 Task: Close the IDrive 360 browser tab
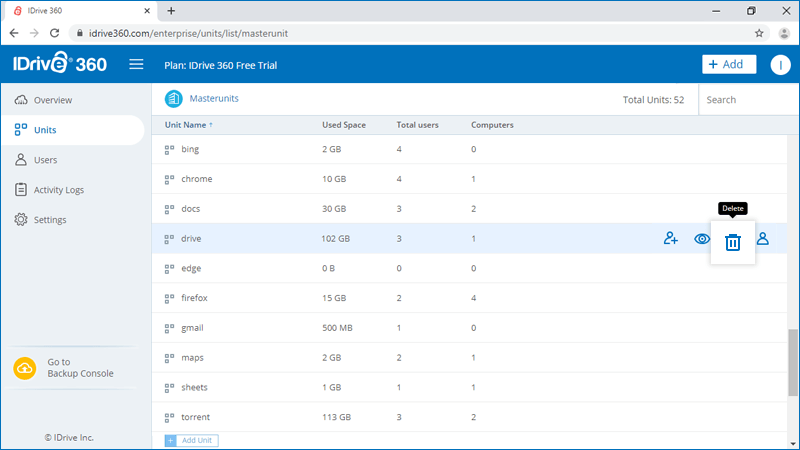tap(147, 11)
